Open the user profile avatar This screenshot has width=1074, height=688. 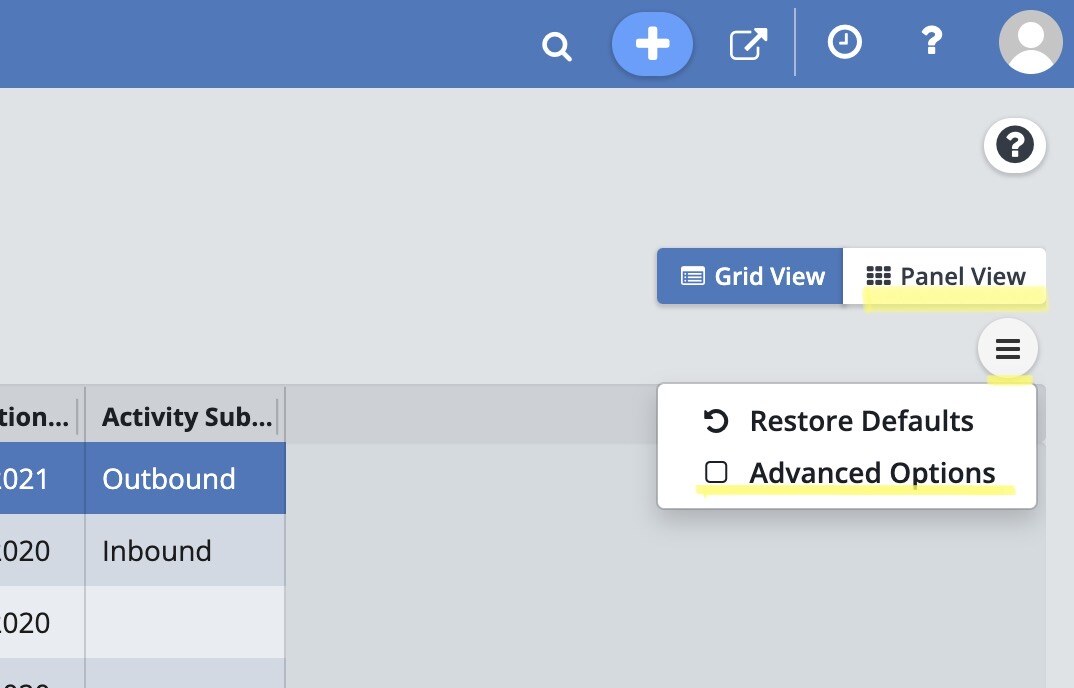[x=1030, y=42]
